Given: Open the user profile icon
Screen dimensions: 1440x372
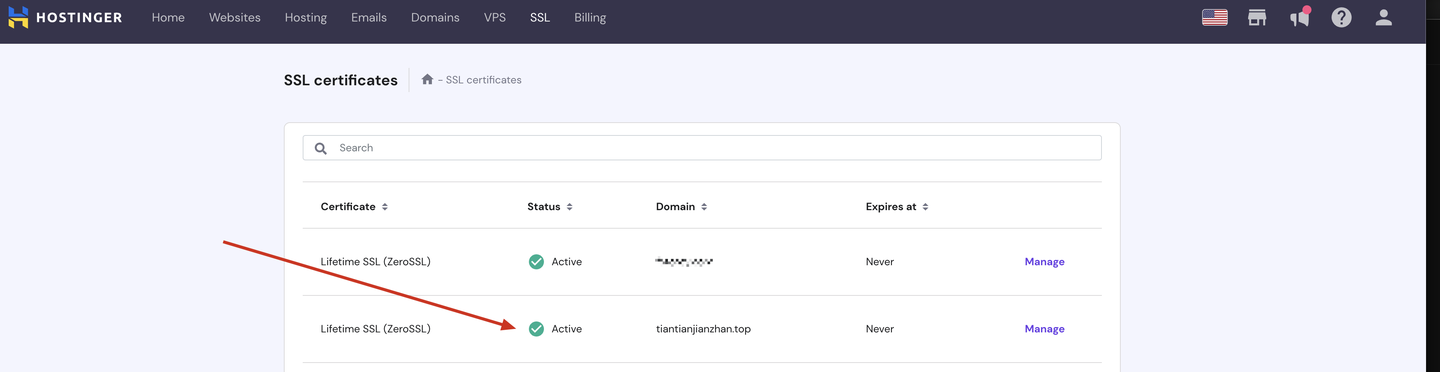Looking at the screenshot, I should (x=1384, y=17).
